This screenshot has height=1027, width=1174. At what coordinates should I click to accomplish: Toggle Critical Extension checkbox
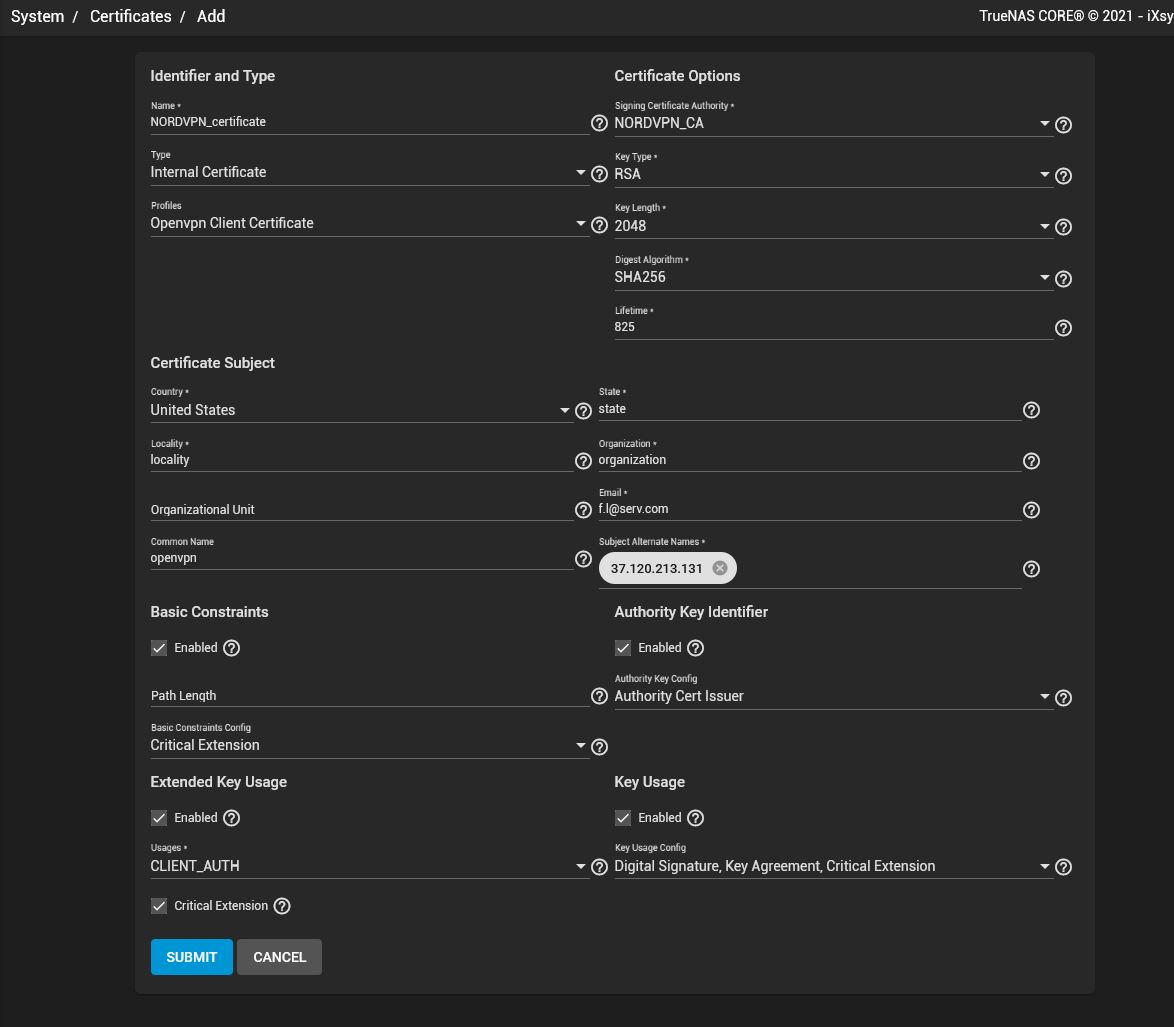[159, 906]
